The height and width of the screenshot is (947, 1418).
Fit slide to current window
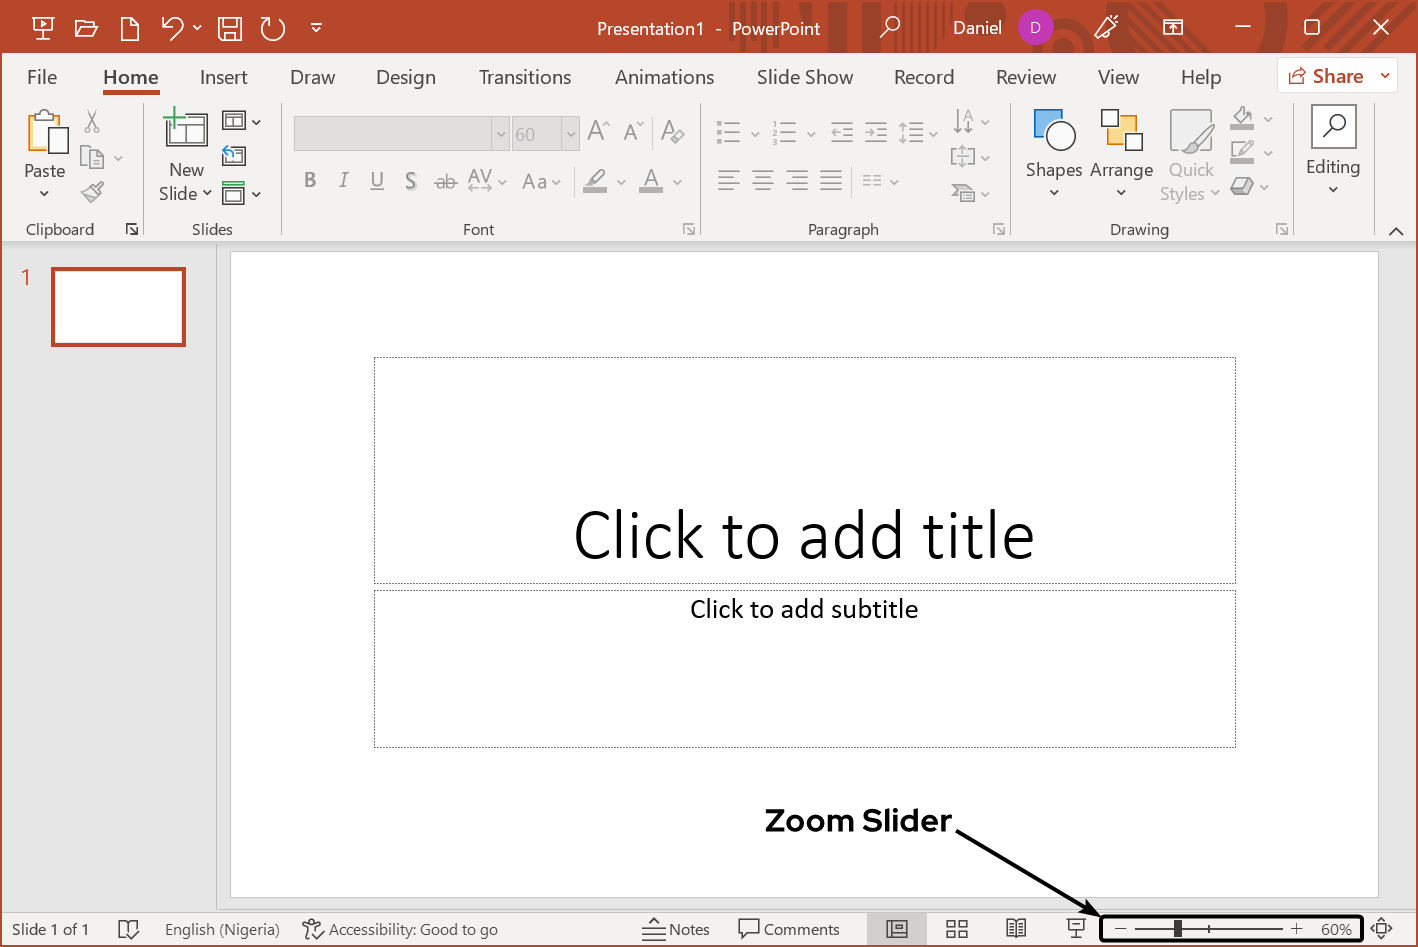tap(1382, 929)
